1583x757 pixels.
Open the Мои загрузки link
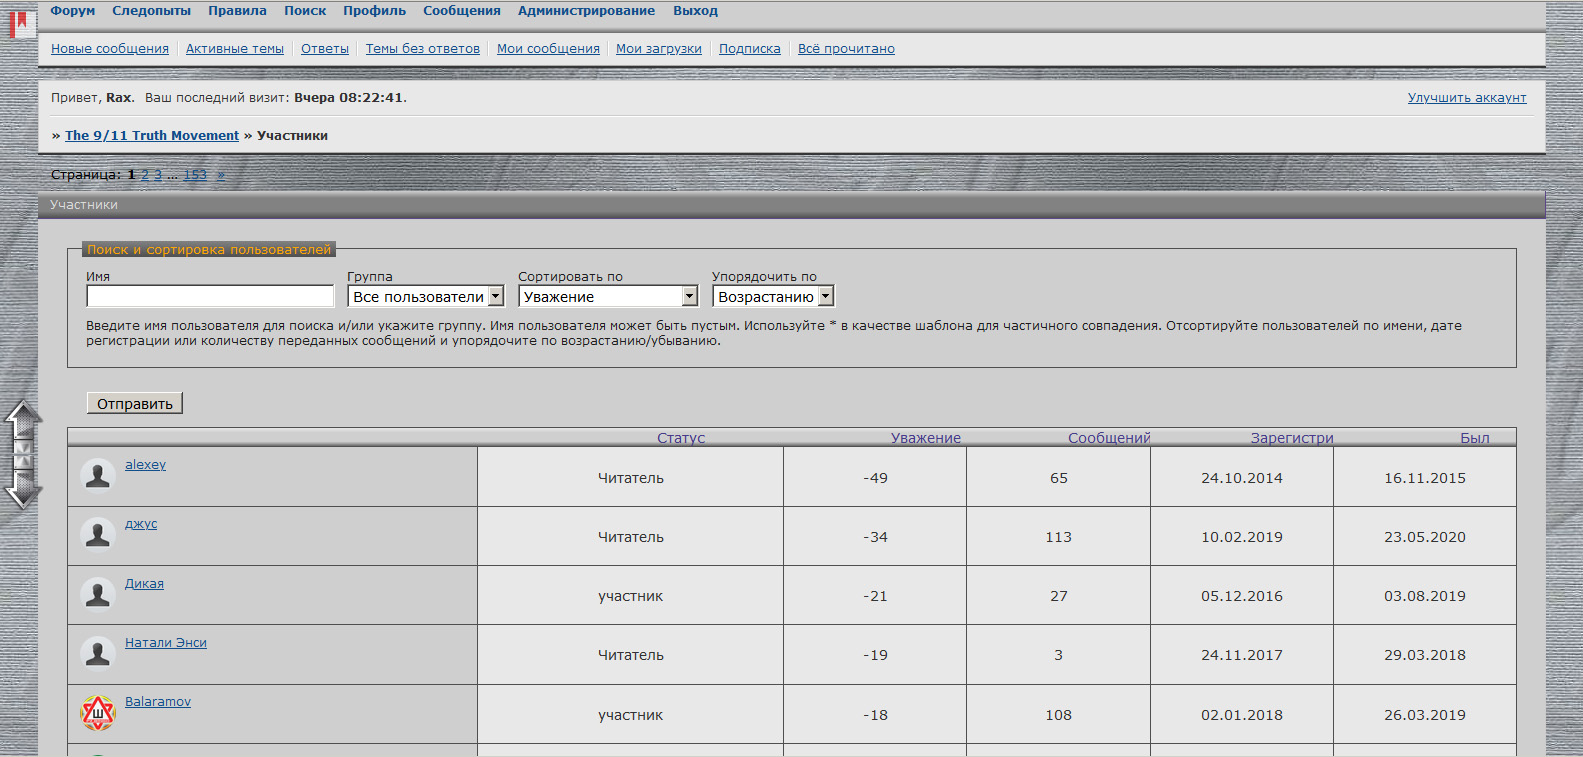[659, 49]
